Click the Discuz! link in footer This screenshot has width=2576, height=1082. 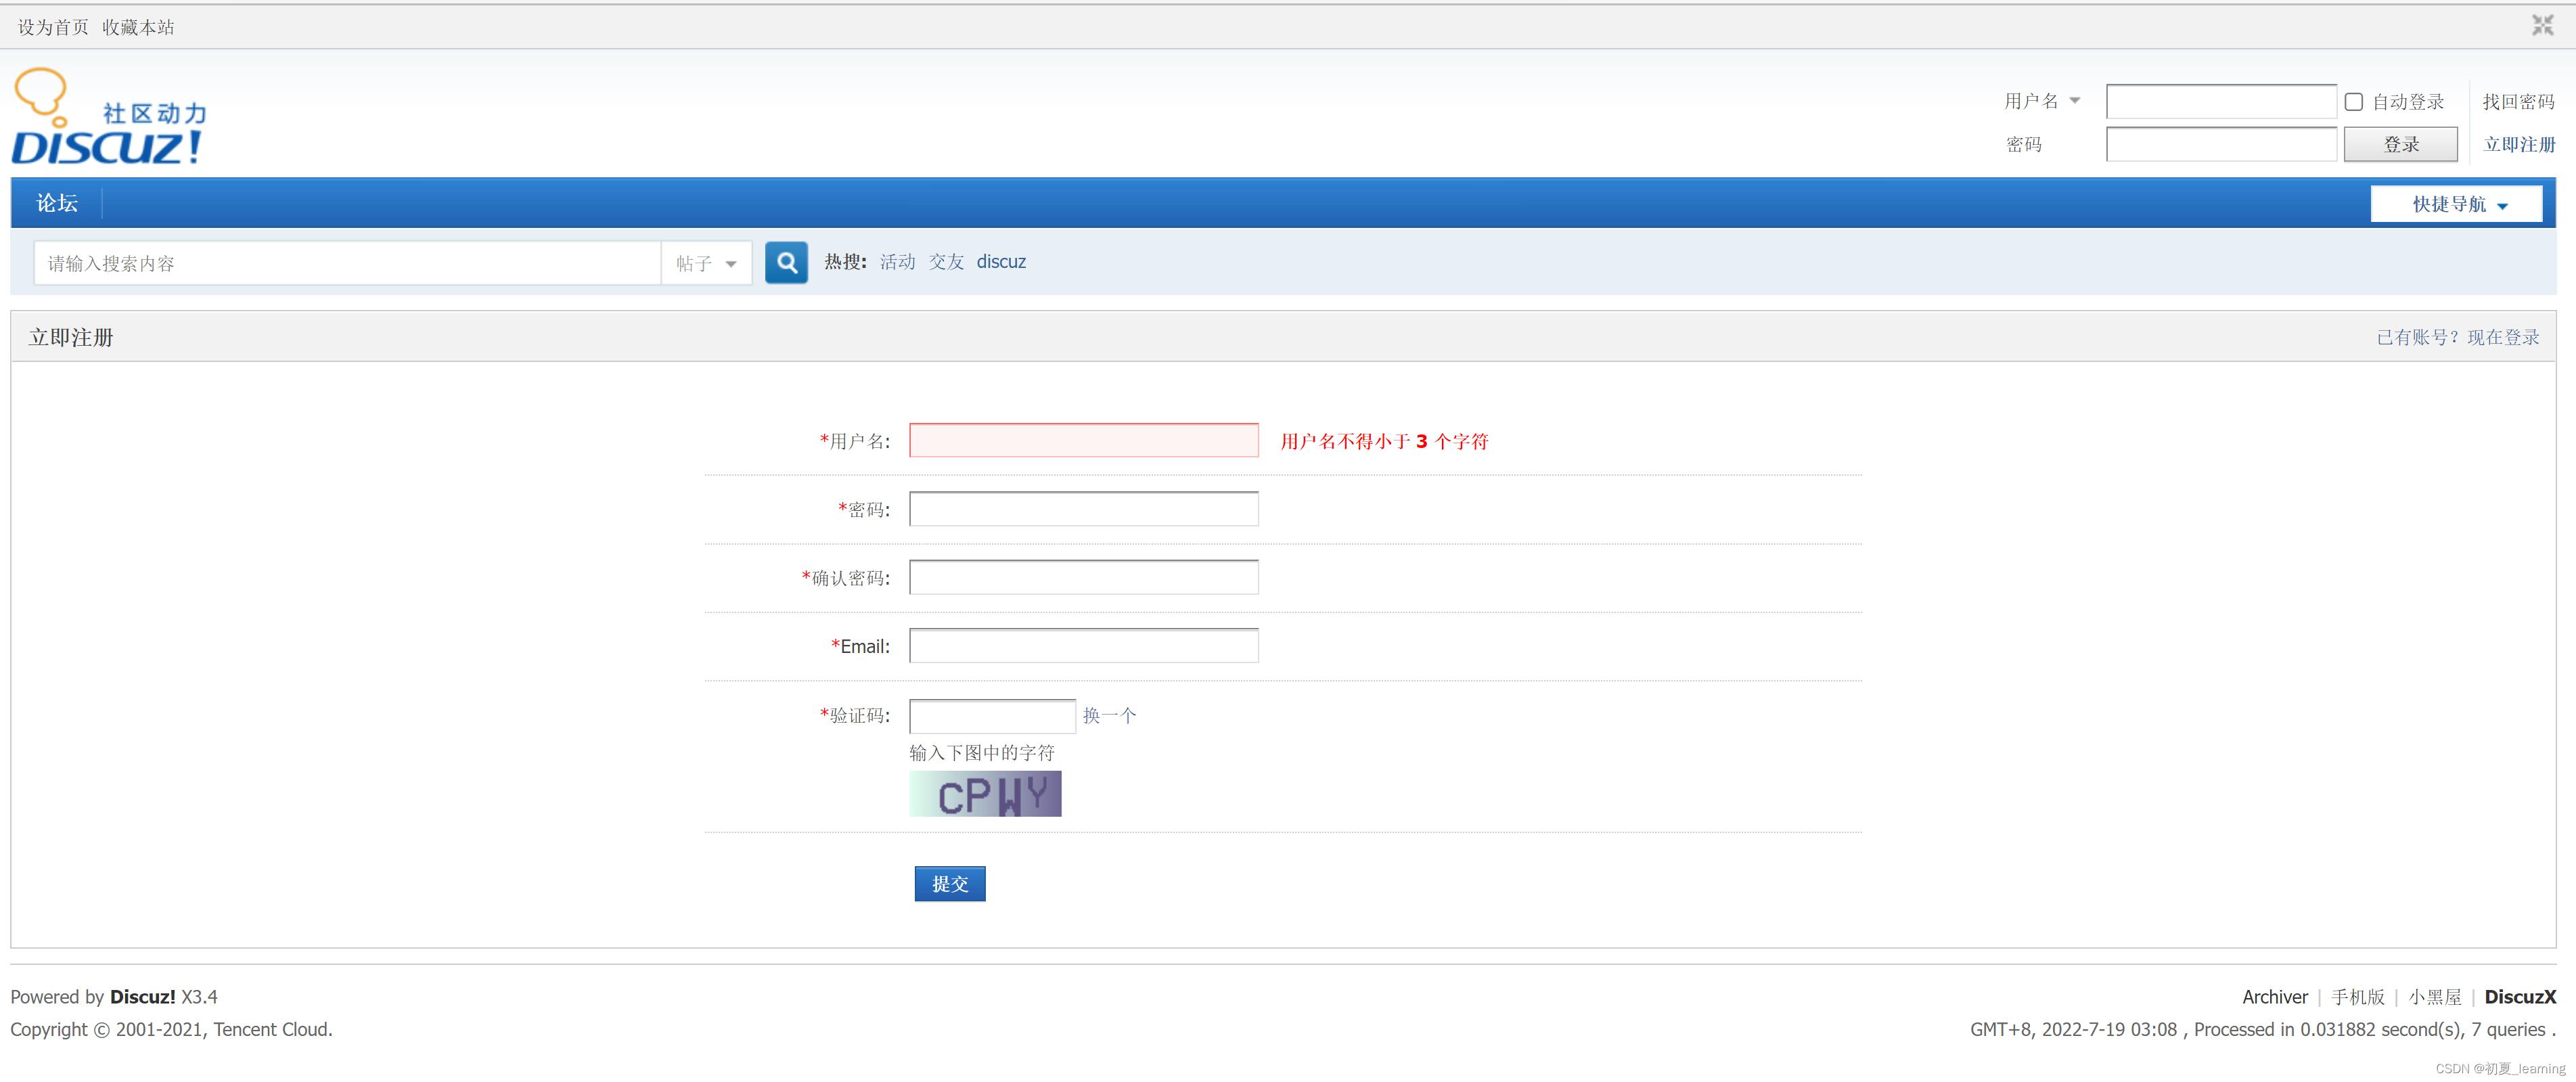point(142,997)
